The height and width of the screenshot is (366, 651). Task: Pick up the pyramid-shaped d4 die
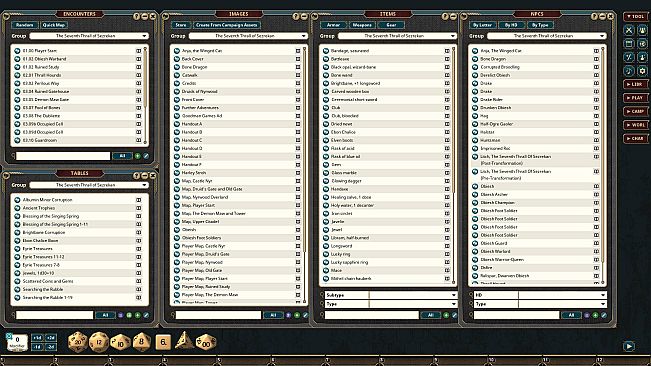184,341
